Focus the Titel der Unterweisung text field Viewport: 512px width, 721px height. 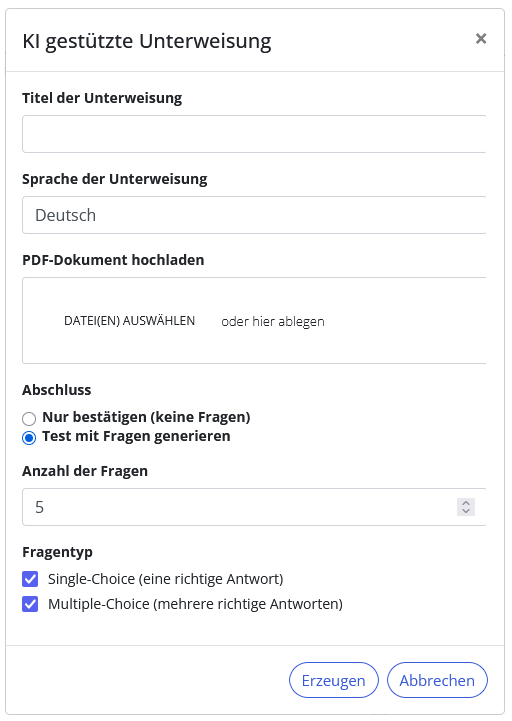coord(254,134)
